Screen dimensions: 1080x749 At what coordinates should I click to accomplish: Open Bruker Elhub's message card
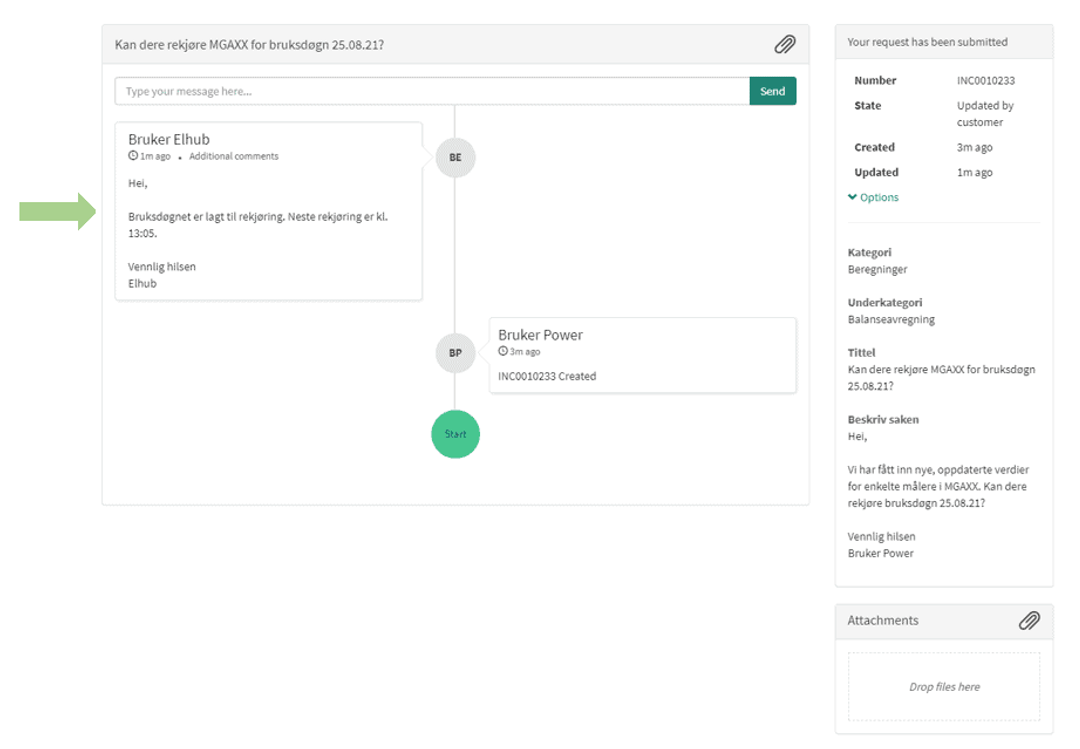pos(270,210)
